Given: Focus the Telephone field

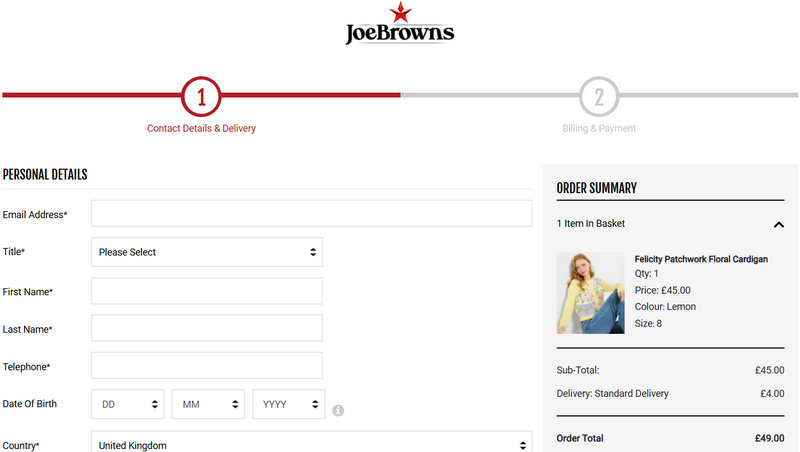Looking at the screenshot, I should point(207,366).
